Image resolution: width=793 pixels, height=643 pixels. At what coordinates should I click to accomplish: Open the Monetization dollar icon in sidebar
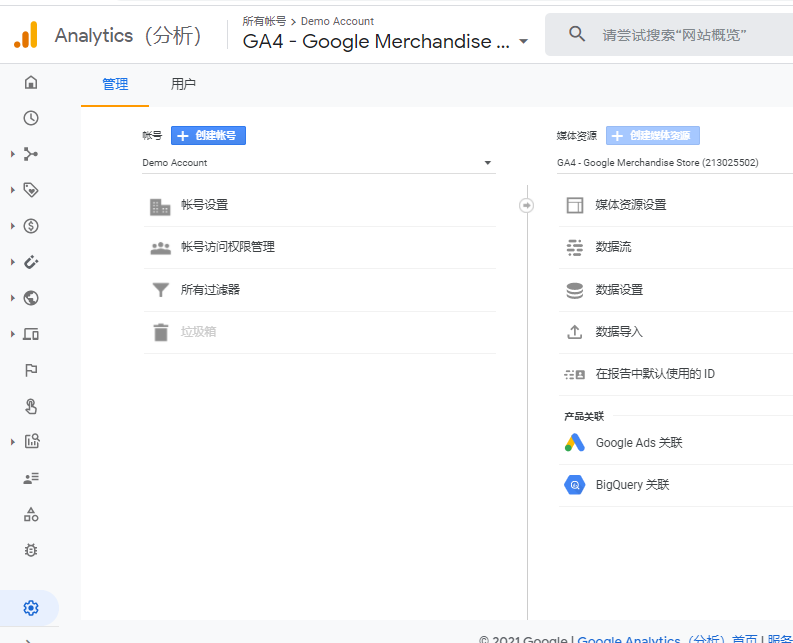coord(31,226)
